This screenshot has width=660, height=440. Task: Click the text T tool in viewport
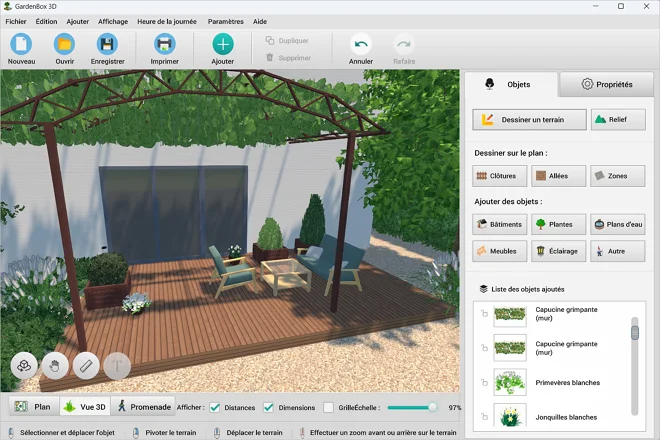[117, 365]
